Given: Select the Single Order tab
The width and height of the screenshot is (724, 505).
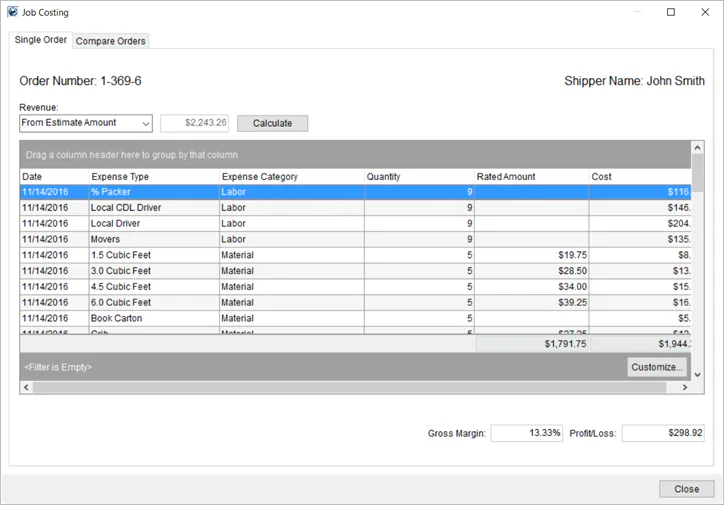Looking at the screenshot, I should (x=41, y=40).
